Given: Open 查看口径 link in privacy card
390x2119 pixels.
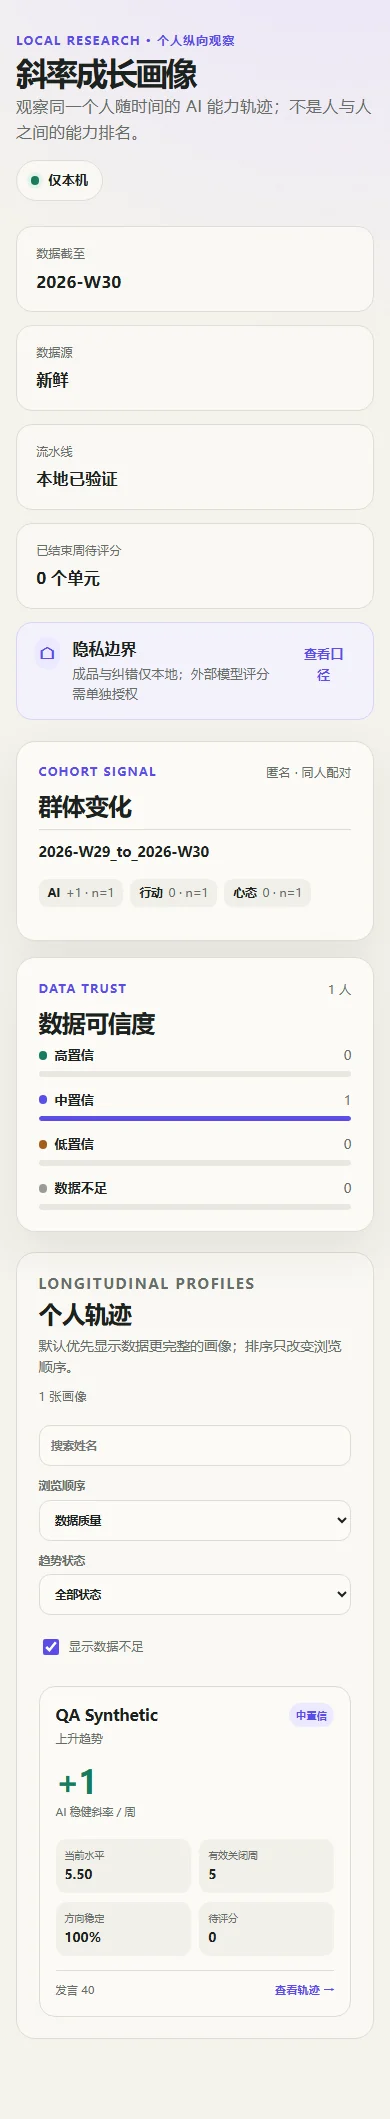Looking at the screenshot, I should click(x=323, y=664).
